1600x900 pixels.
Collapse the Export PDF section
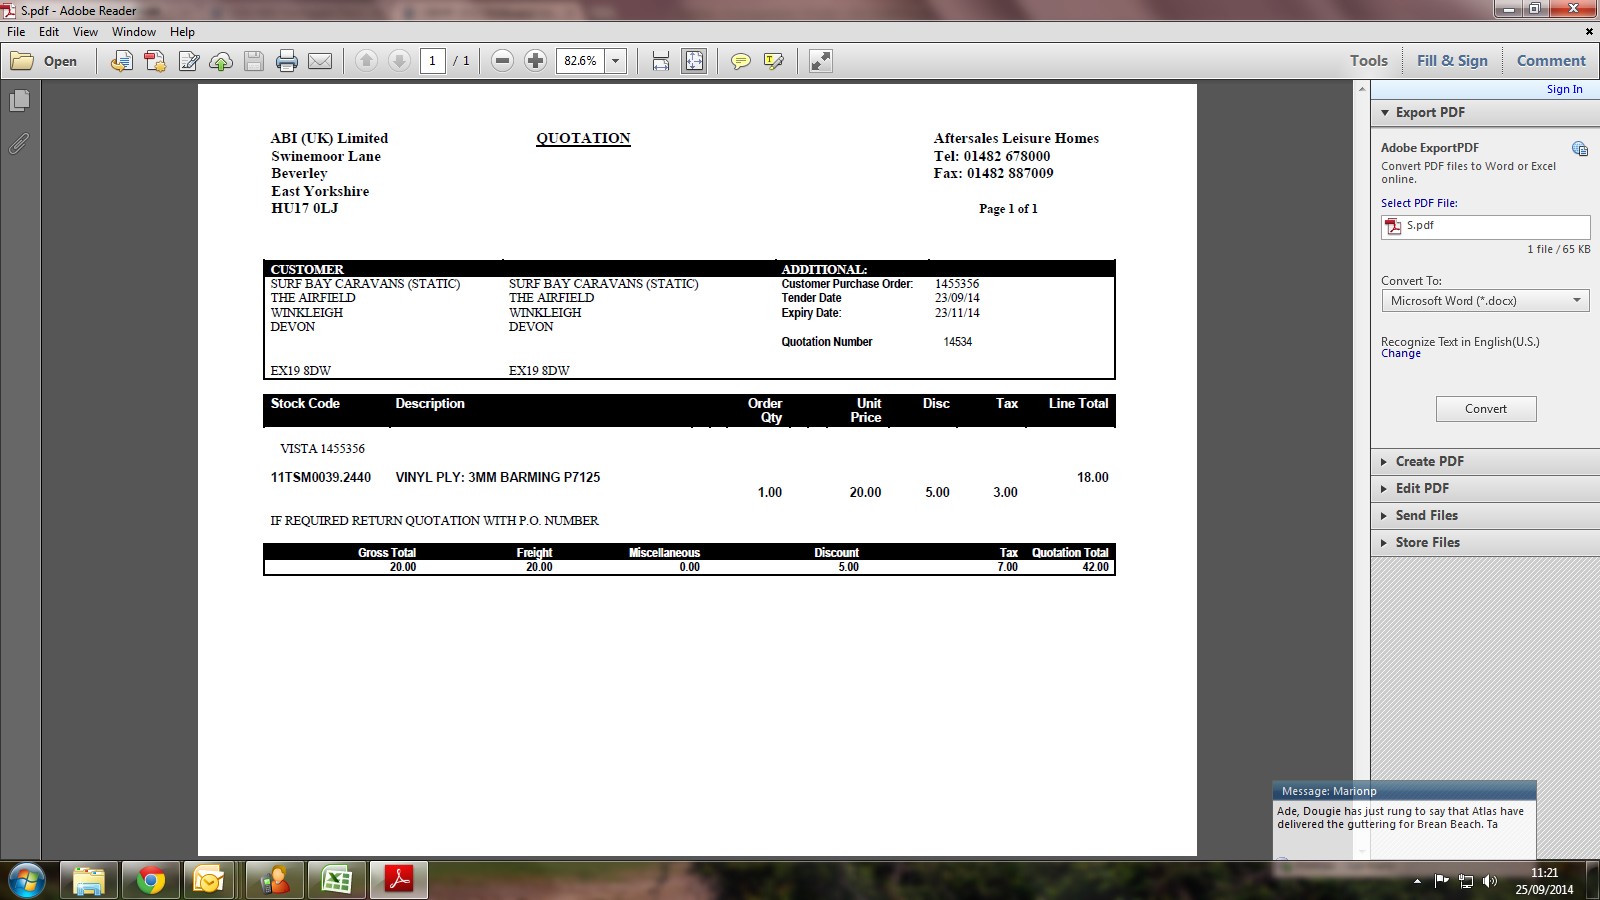point(1385,113)
